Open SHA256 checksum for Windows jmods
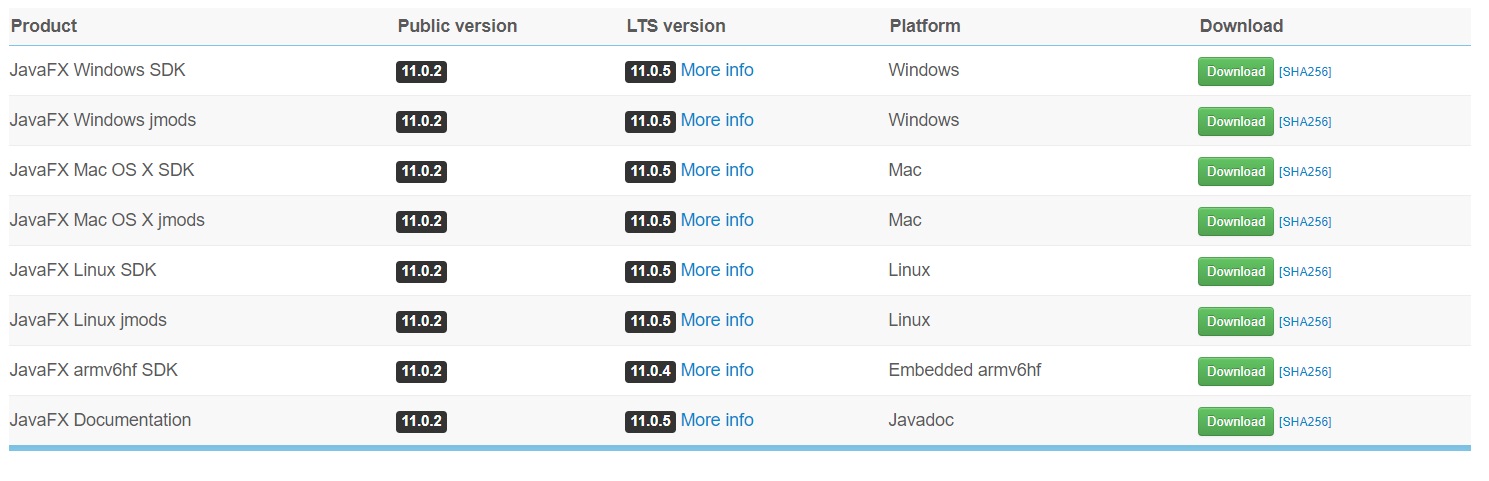This screenshot has height=481, width=1489. click(1305, 122)
